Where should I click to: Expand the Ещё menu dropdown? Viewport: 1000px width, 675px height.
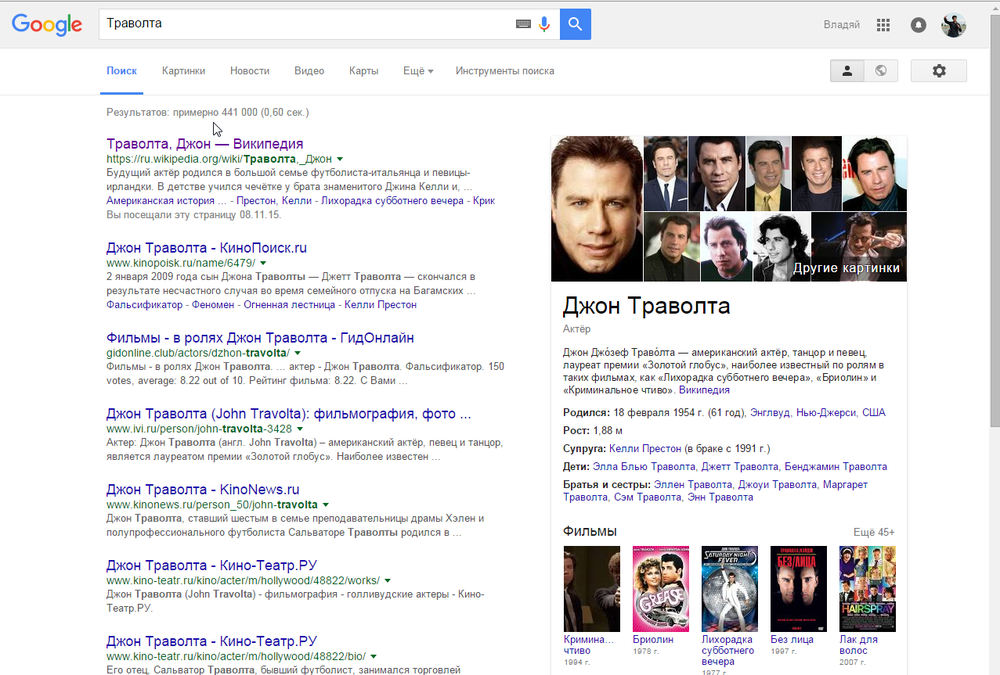click(x=417, y=71)
